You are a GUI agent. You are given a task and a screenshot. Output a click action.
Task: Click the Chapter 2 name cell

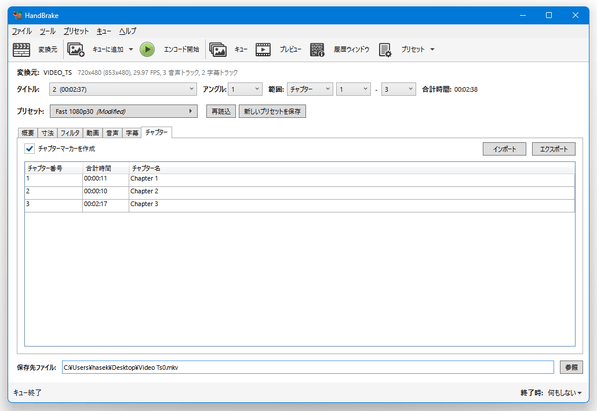click(352, 192)
